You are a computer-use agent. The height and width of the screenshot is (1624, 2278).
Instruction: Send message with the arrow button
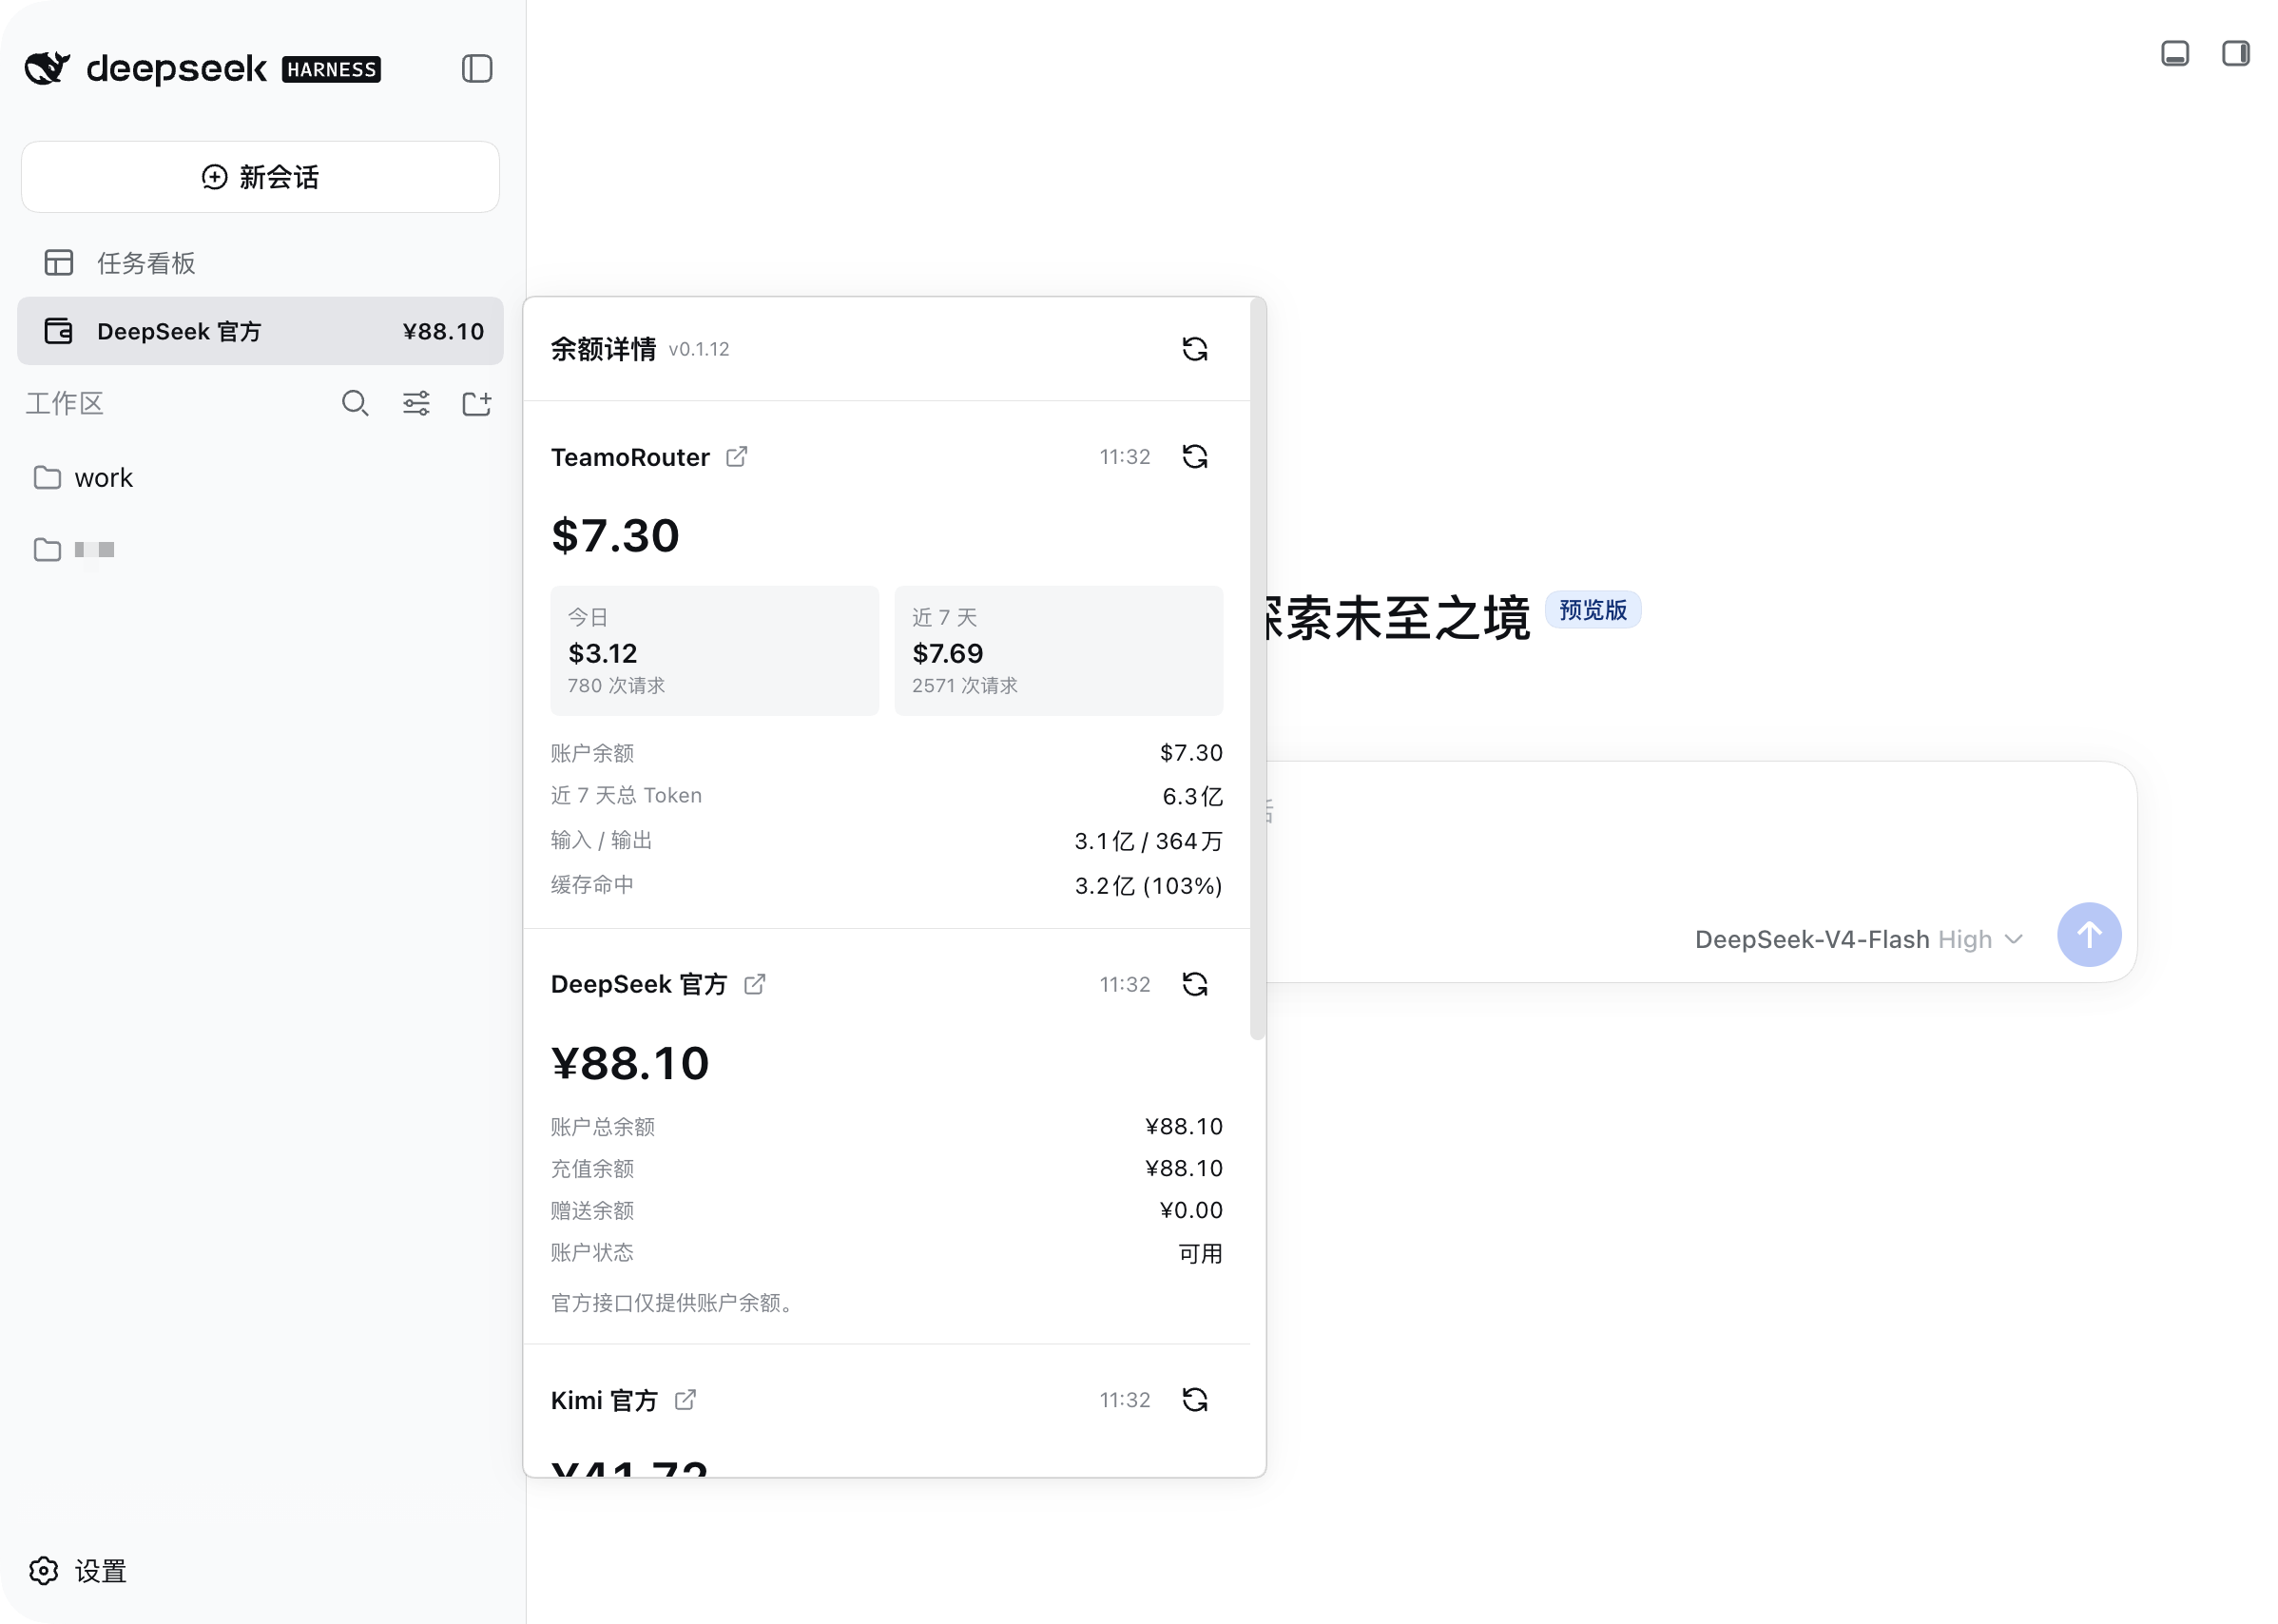tap(2088, 935)
